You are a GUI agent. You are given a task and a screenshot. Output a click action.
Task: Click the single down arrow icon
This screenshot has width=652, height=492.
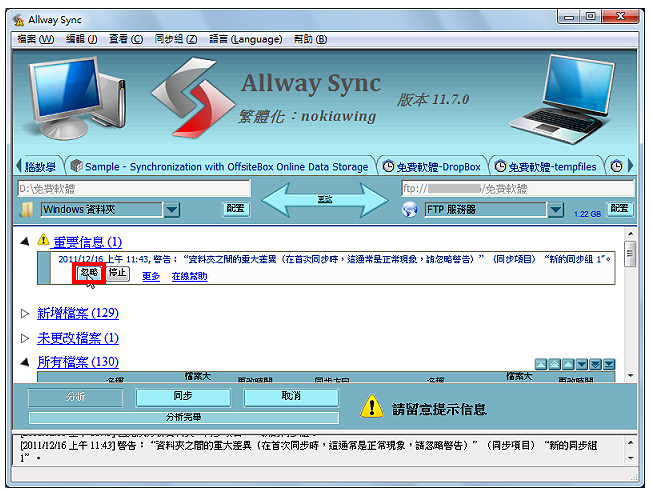(x=582, y=365)
